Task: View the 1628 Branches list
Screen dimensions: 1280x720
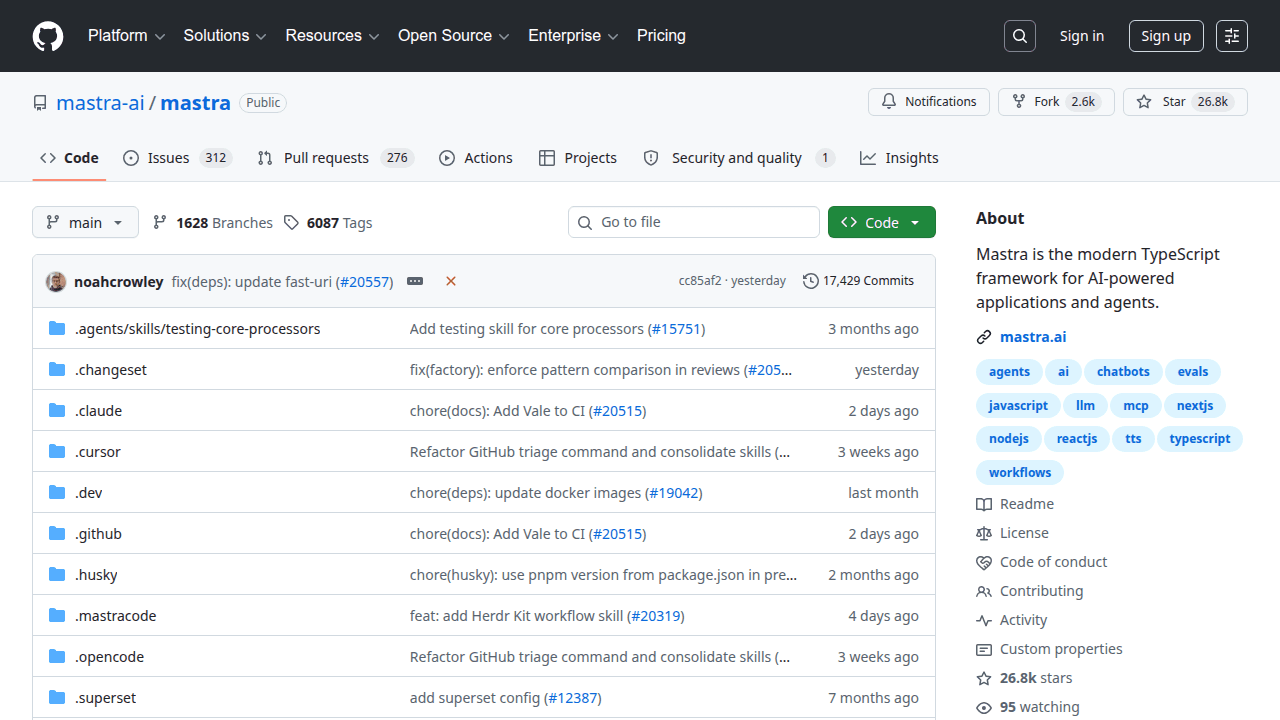Action: 213,223
